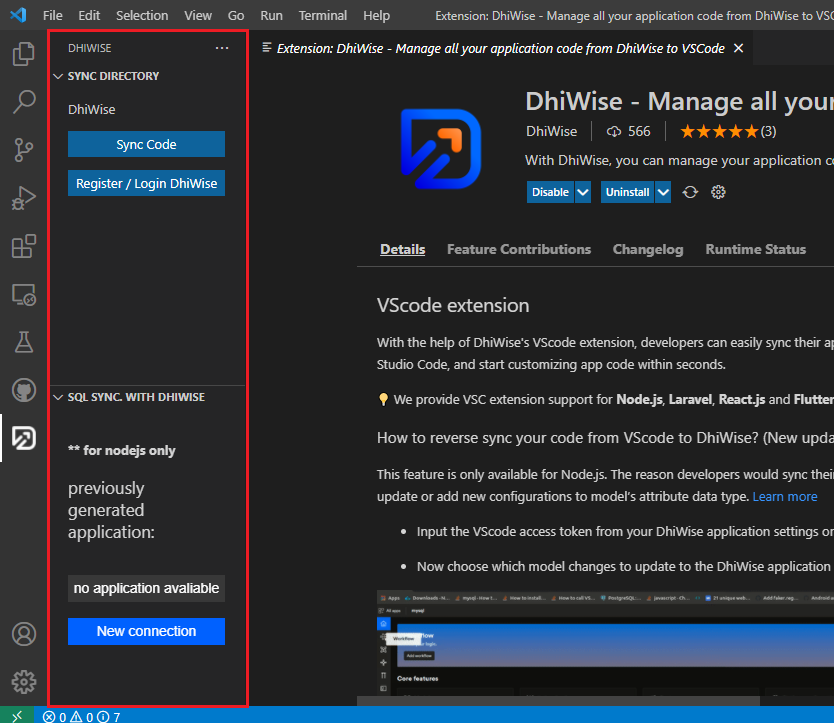Select the Extension: DhiWise editor tab

(x=500, y=48)
